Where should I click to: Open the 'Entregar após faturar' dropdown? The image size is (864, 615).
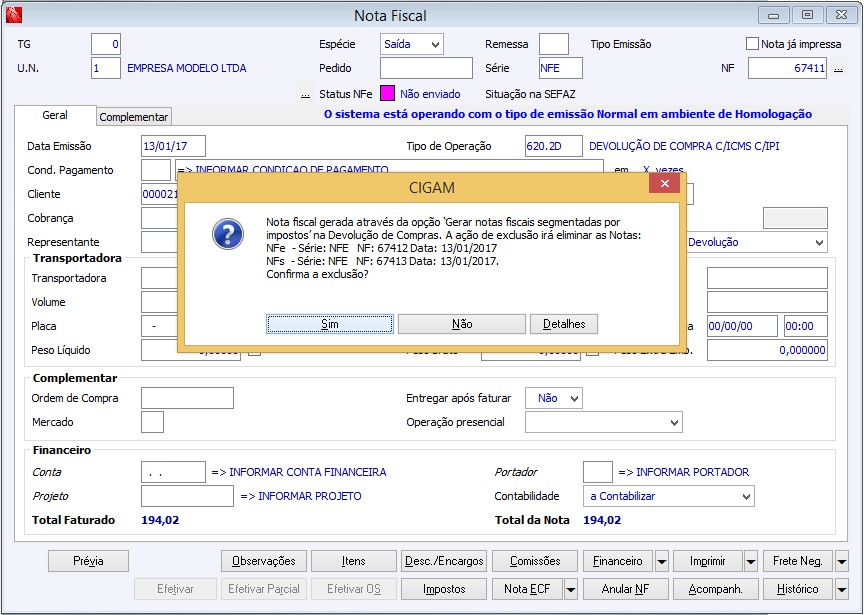[553, 398]
